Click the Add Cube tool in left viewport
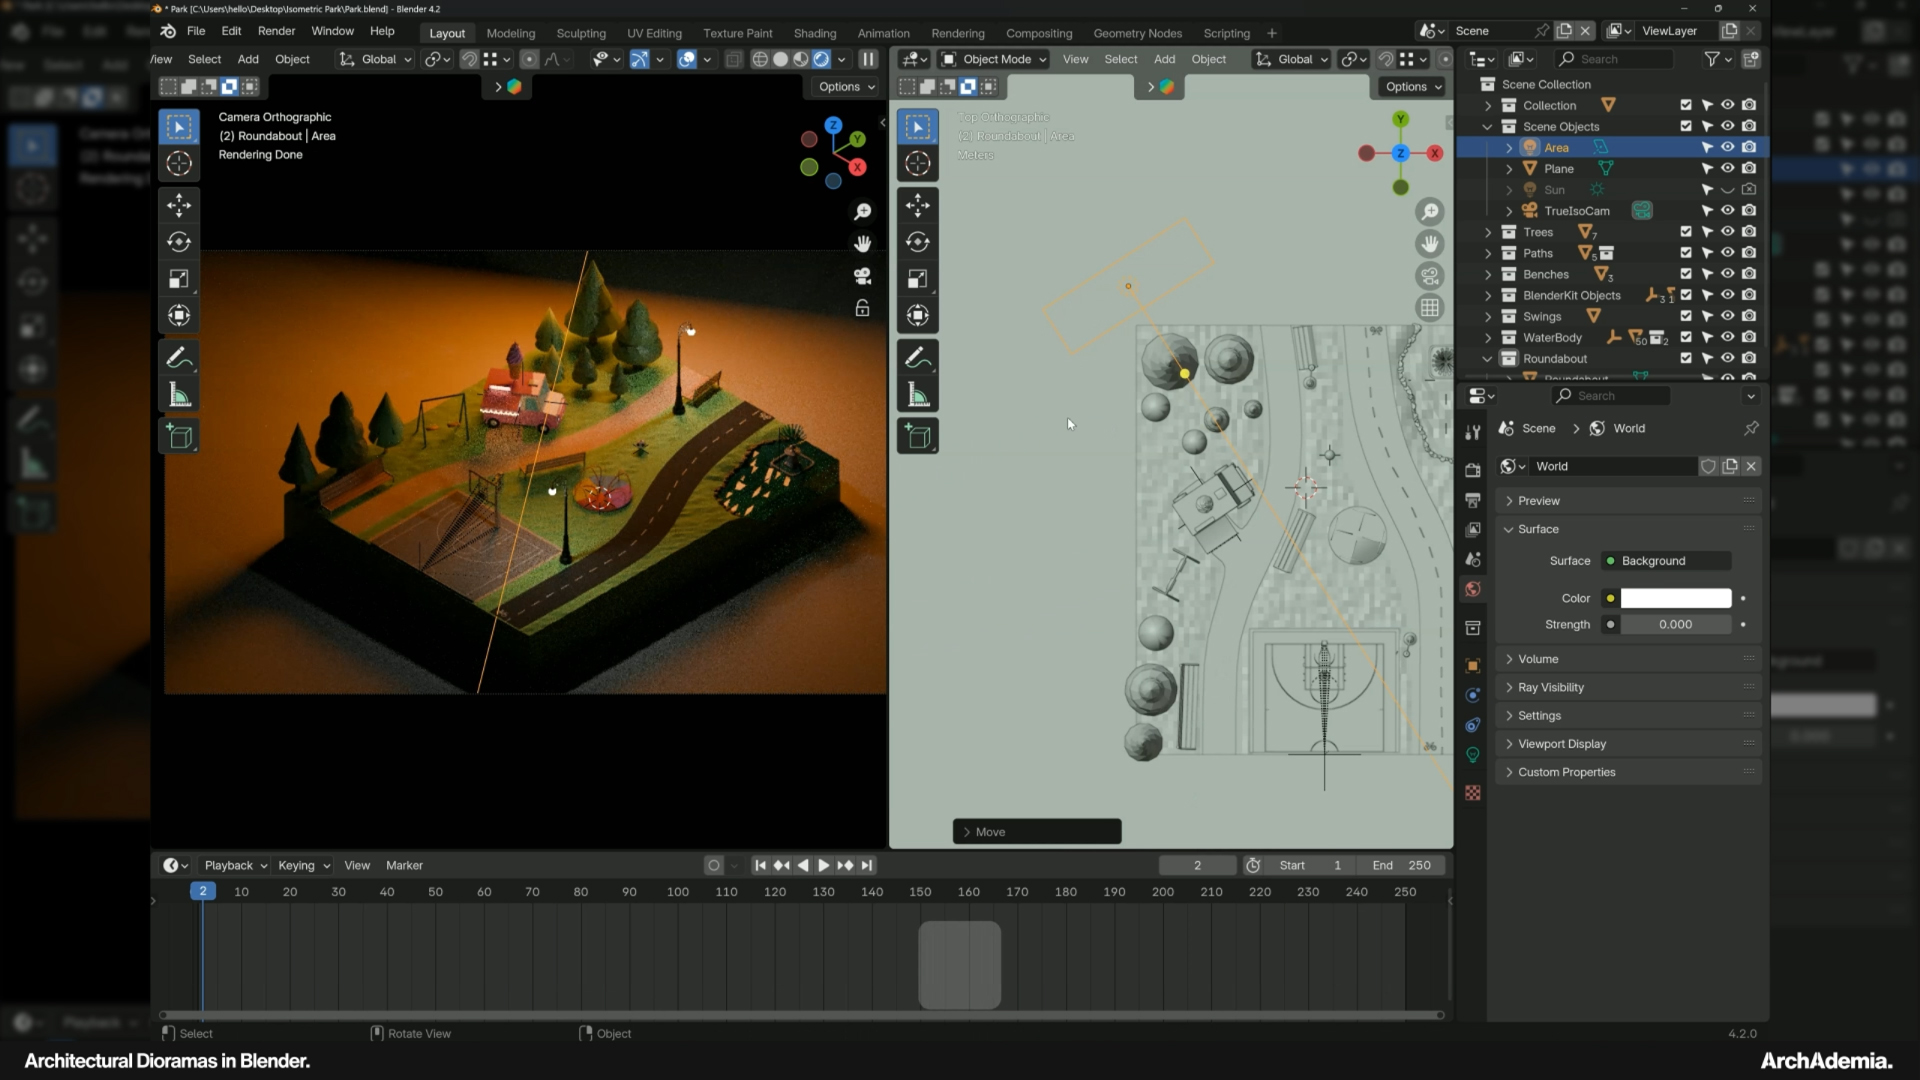The height and width of the screenshot is (1080, 1920). 179,437
